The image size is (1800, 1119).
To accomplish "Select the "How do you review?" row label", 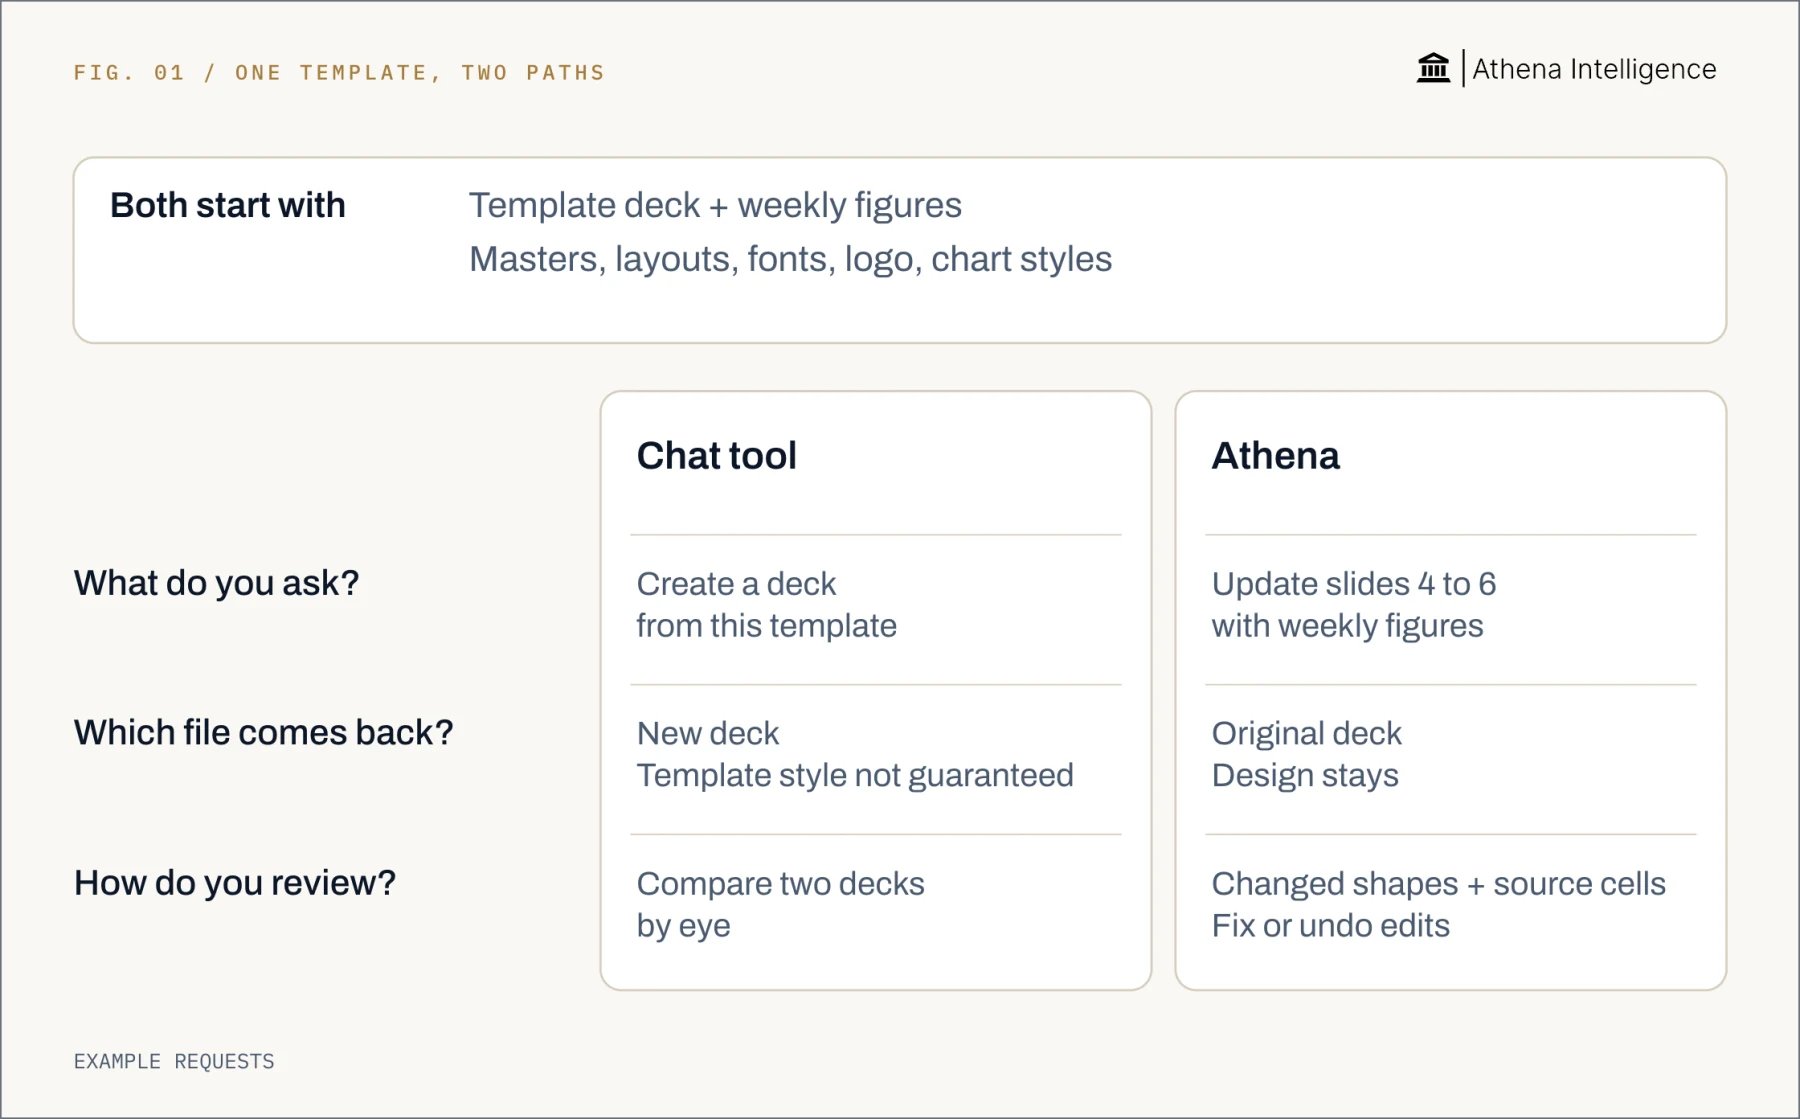I will [x=235, y=883].
